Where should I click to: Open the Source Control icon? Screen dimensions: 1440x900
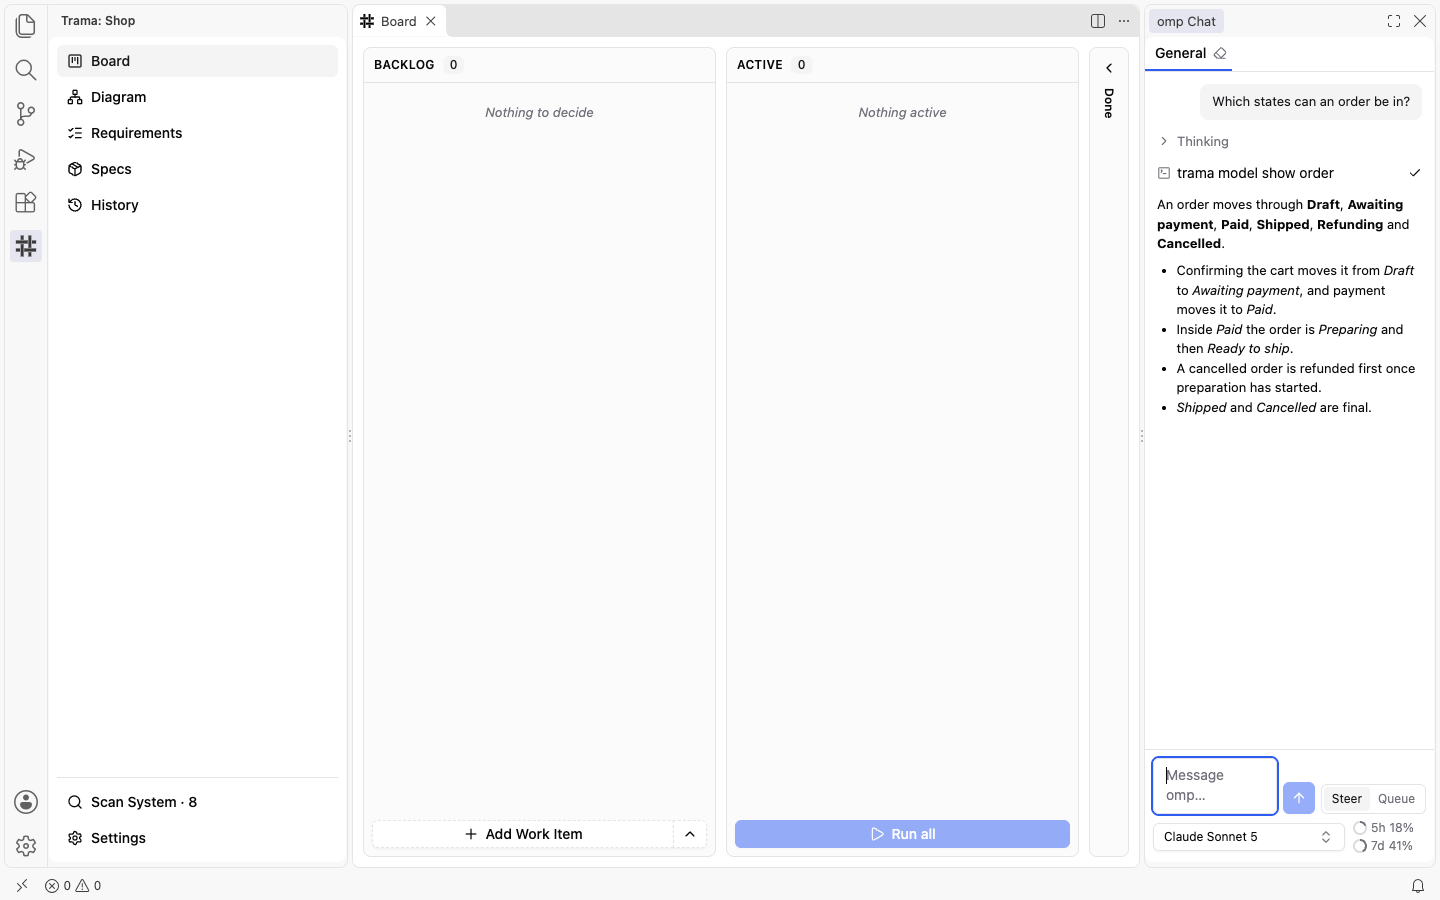click(x=26, y=113)
